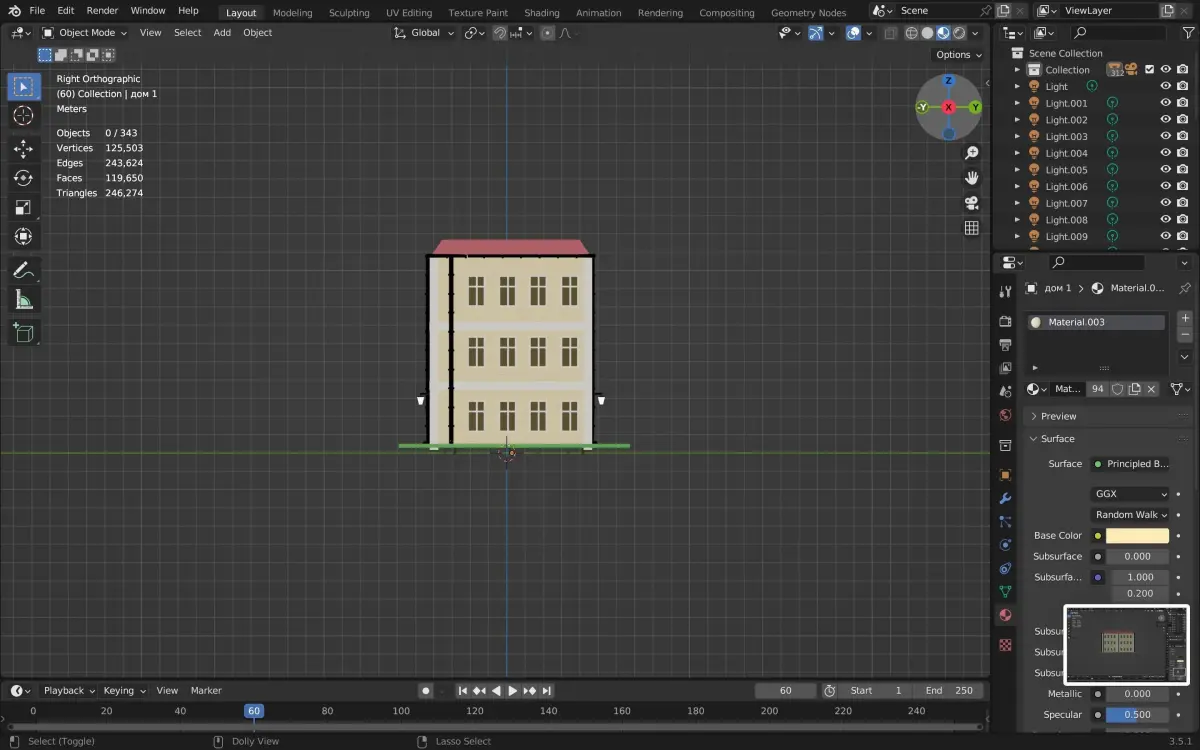The height and width of the screenshot is (750, 1200).
Task: Open the Options dropdown
Action: [x=958, y=55]
